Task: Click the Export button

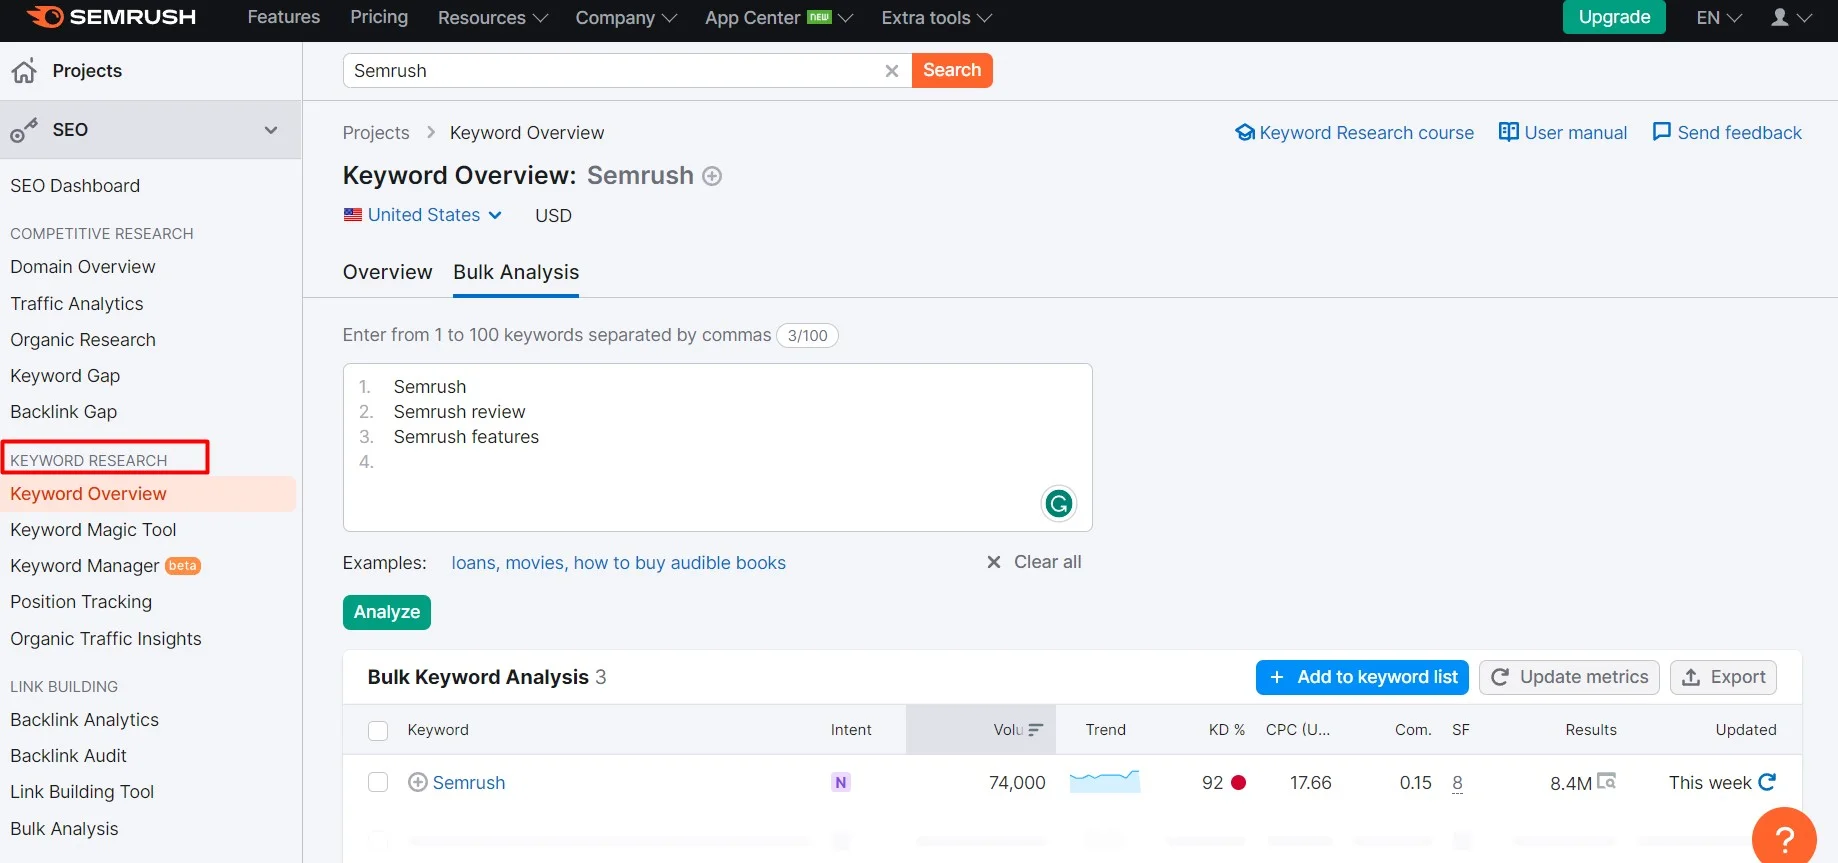Action: click(x=1723, y=677)
